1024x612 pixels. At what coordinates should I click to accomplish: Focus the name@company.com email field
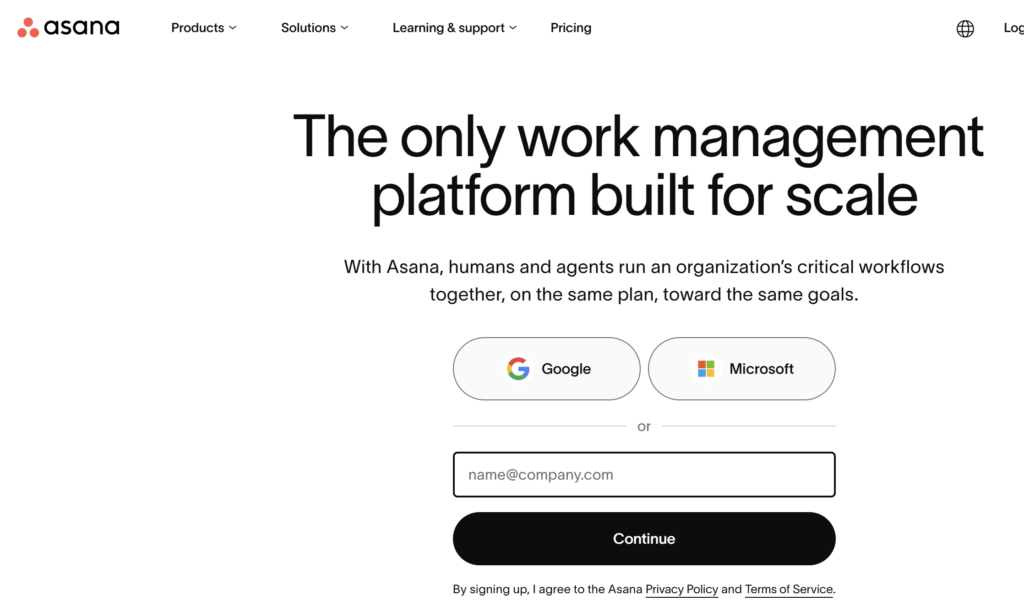644,475
